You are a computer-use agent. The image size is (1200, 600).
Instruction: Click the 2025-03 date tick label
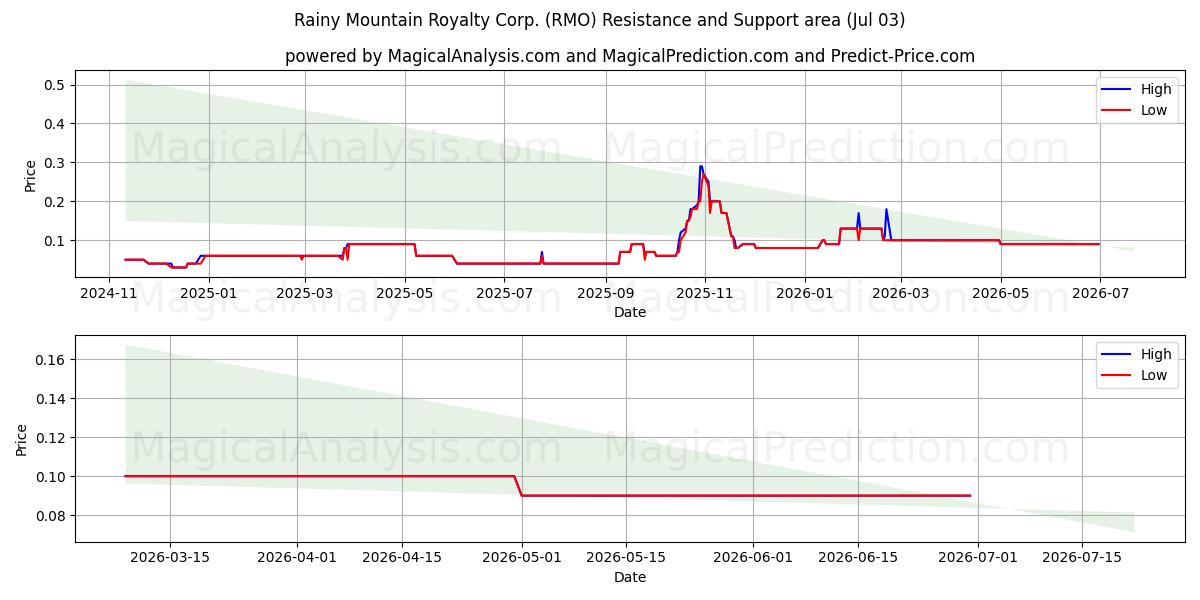pos(306,294)
